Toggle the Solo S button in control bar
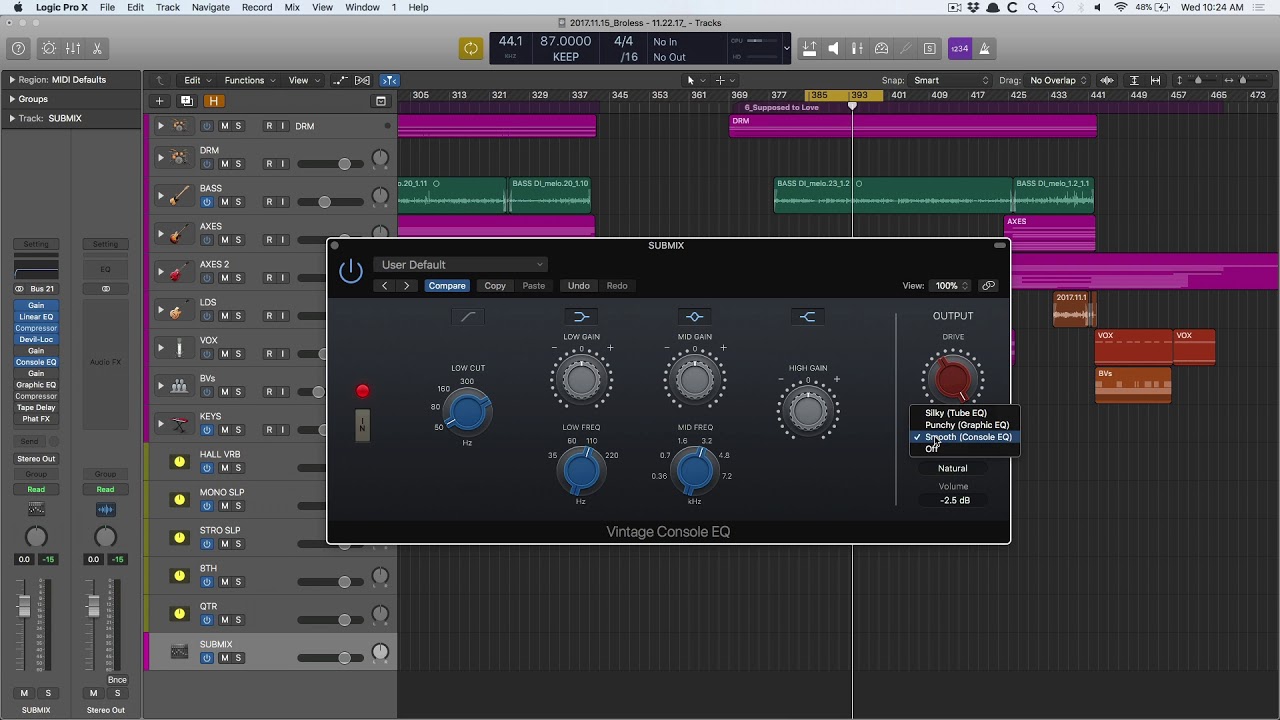Viewport: 1280px width, 720px height. coord(929,48)
